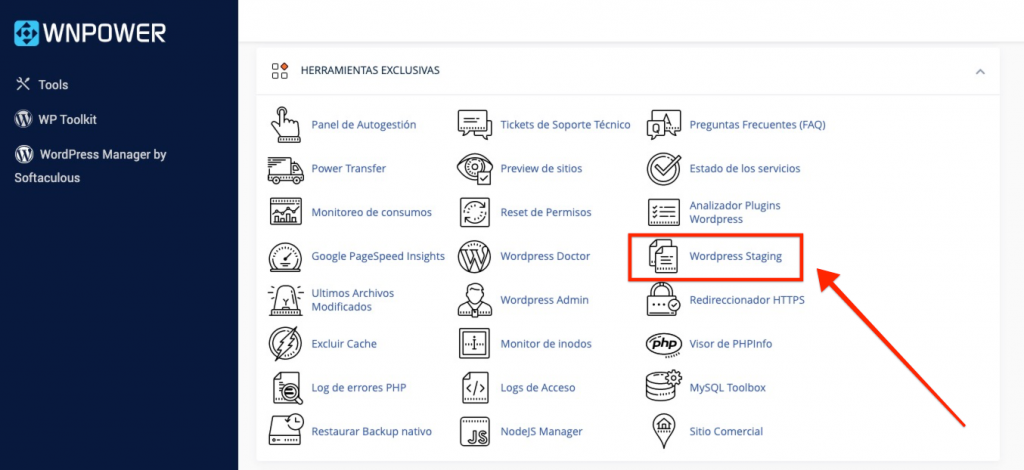Image resolution: width=1024 pixels, height=470 pixels.
Task: Click the Herramientas Exclusivas grid icon
Action: pyautogui.click(x=280, y=70)
